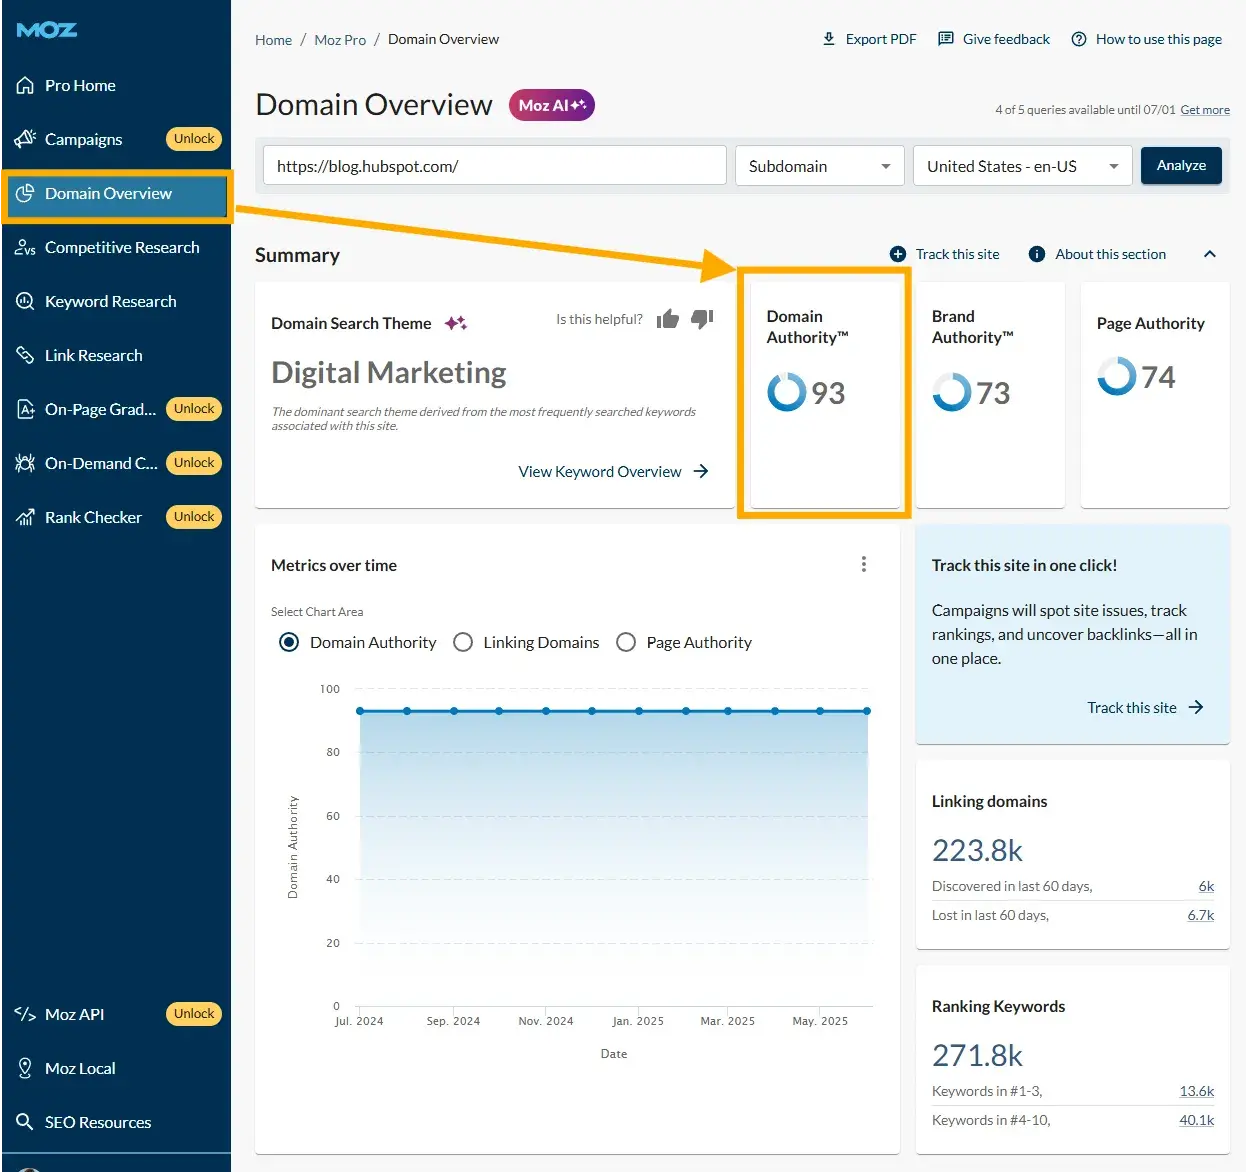Select the Page Authority chart area option
The height and width of the screenshot is (1172, 1246).
tap(626, 642)
